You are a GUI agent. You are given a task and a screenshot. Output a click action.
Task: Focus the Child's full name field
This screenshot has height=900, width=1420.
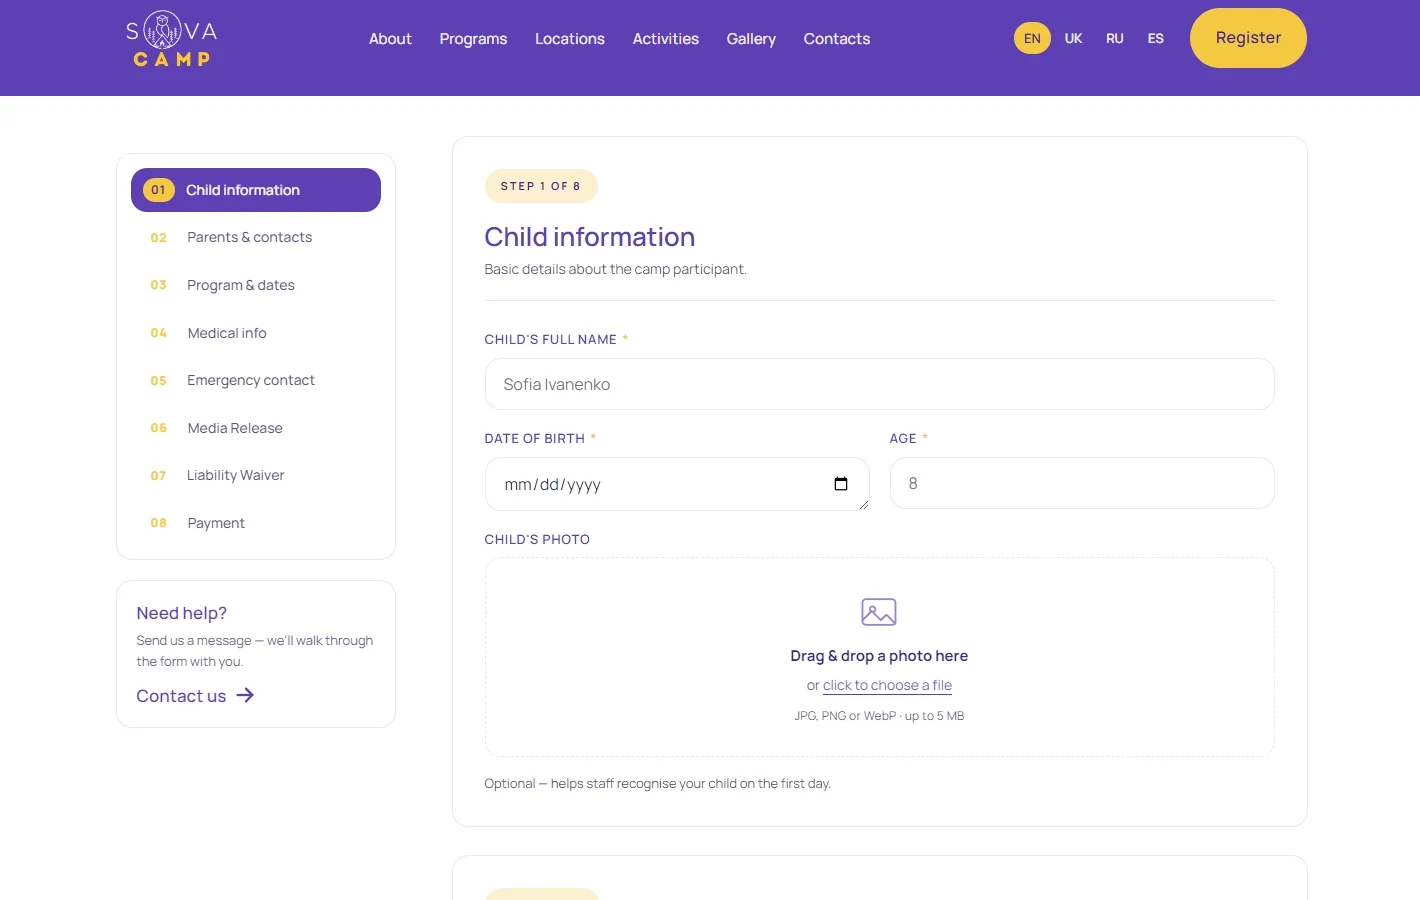[x=879, y=384]
